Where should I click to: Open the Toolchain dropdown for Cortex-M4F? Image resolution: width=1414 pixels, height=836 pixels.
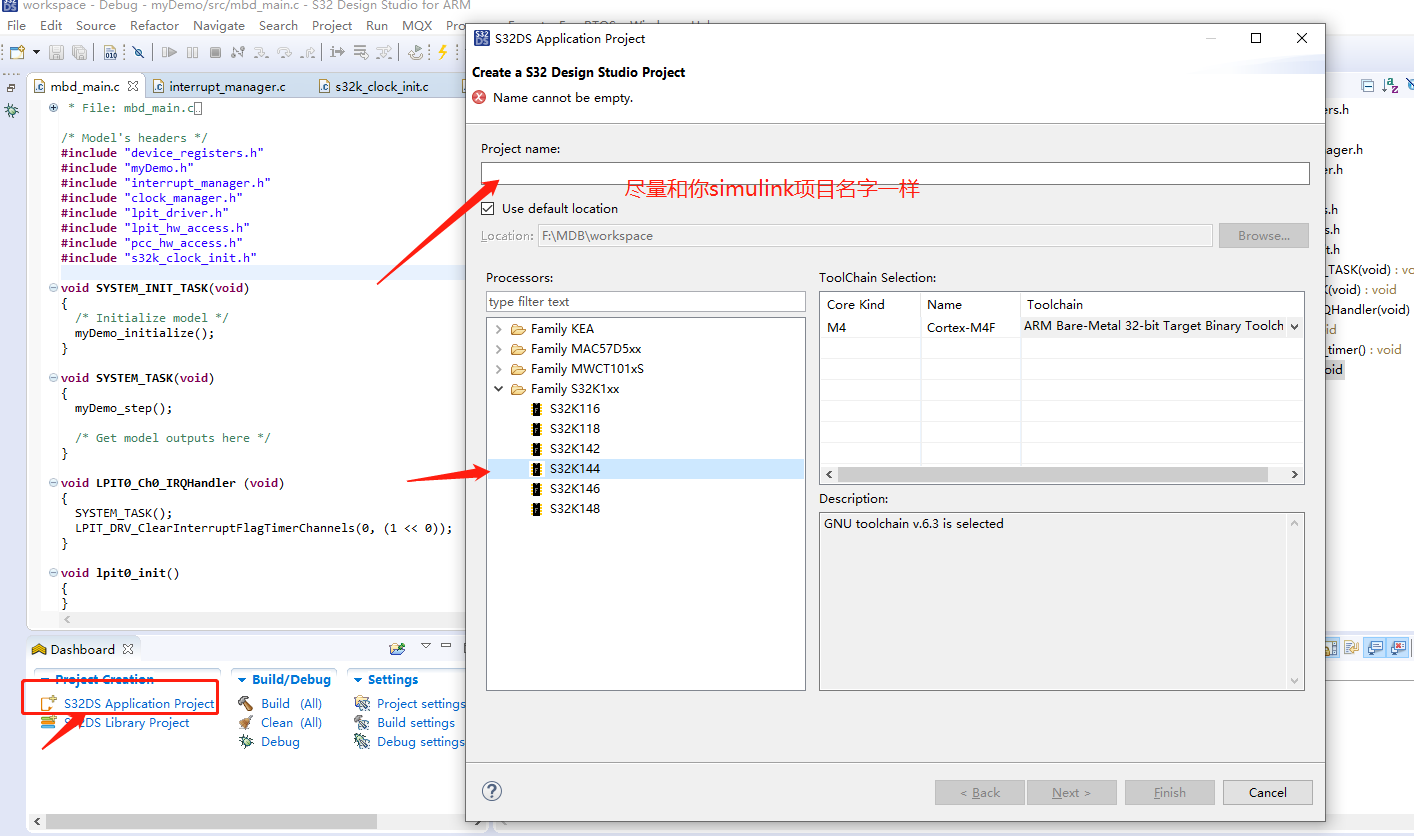pyautogui.click(x=1295, y=326)
